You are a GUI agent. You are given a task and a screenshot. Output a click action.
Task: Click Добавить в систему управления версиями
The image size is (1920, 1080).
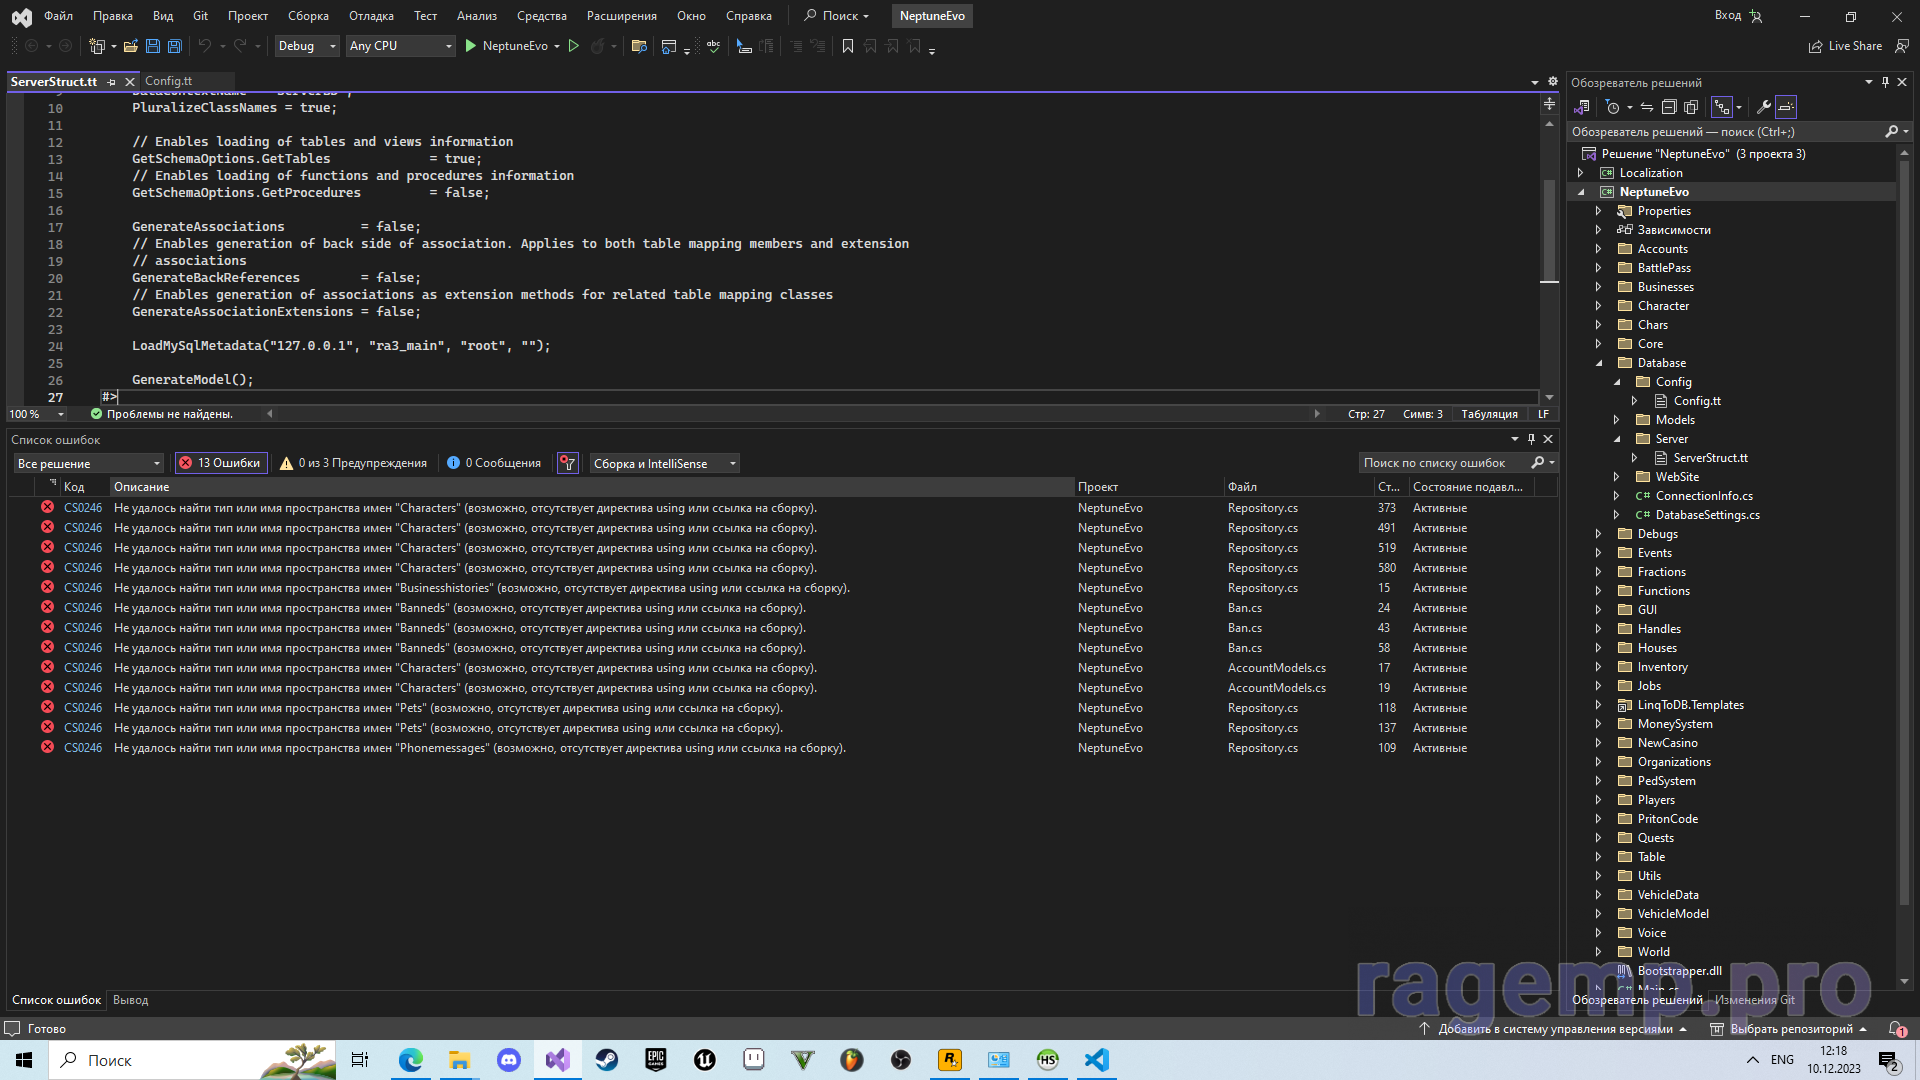(x=1554, y=1029)
